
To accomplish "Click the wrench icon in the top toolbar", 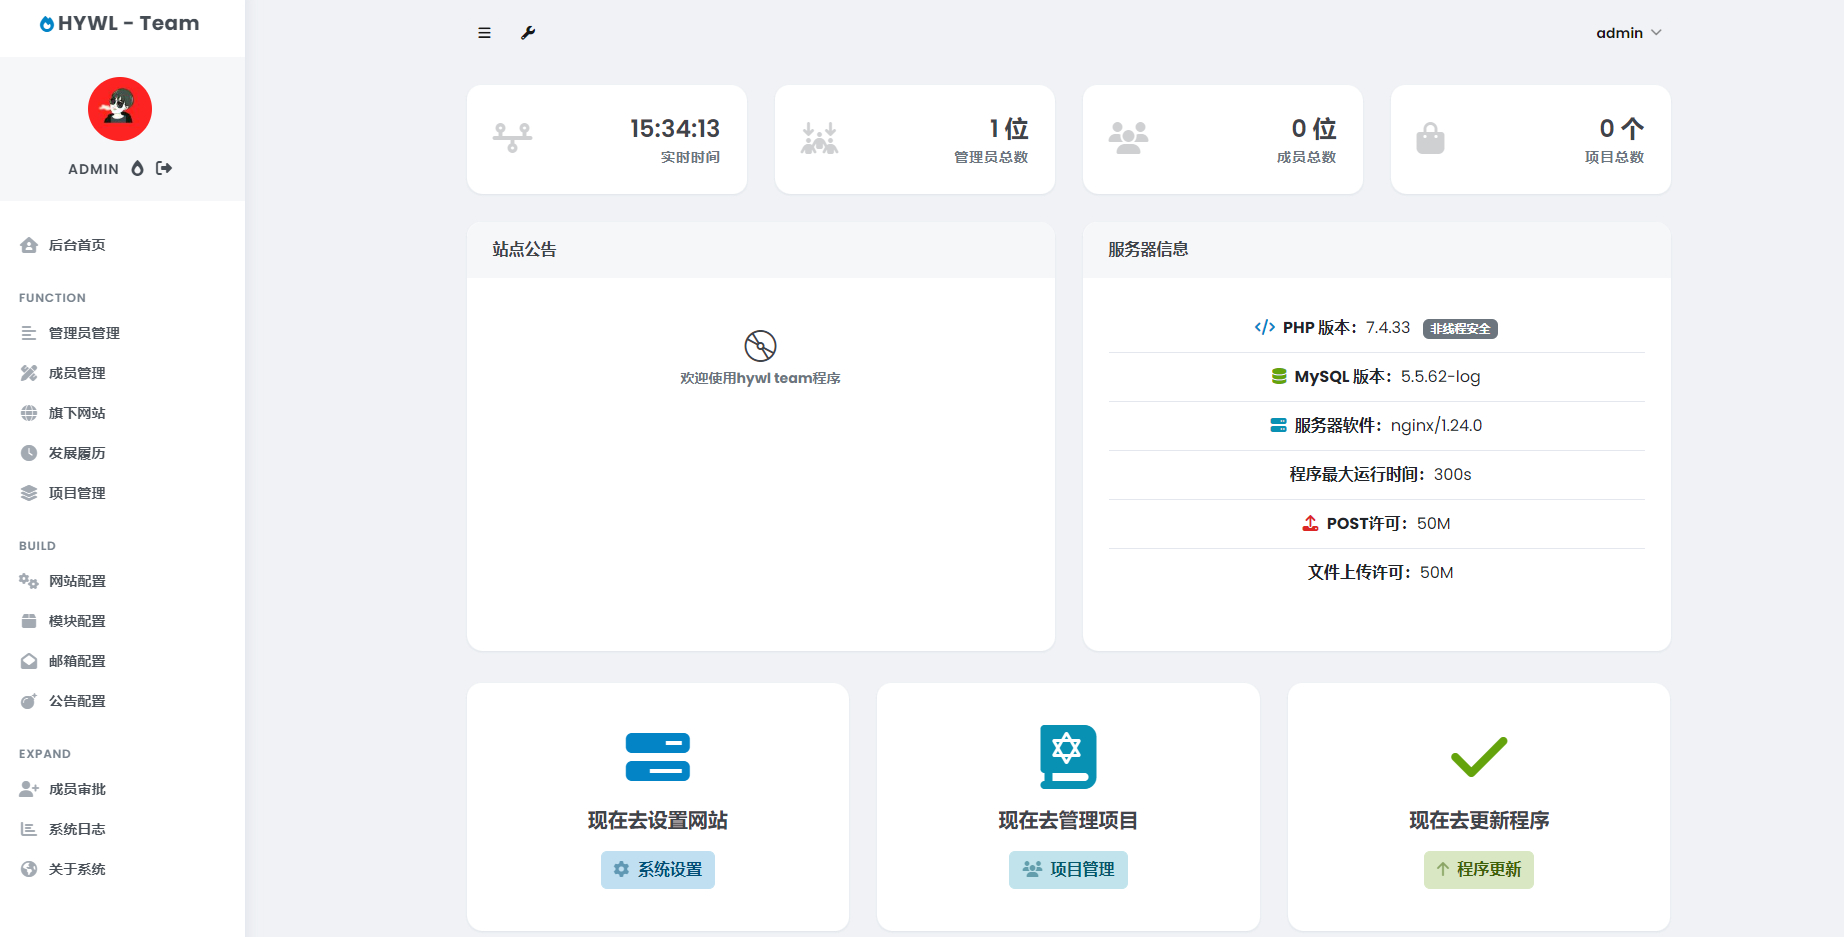I will pyautogui.click(x=528, y=32).
